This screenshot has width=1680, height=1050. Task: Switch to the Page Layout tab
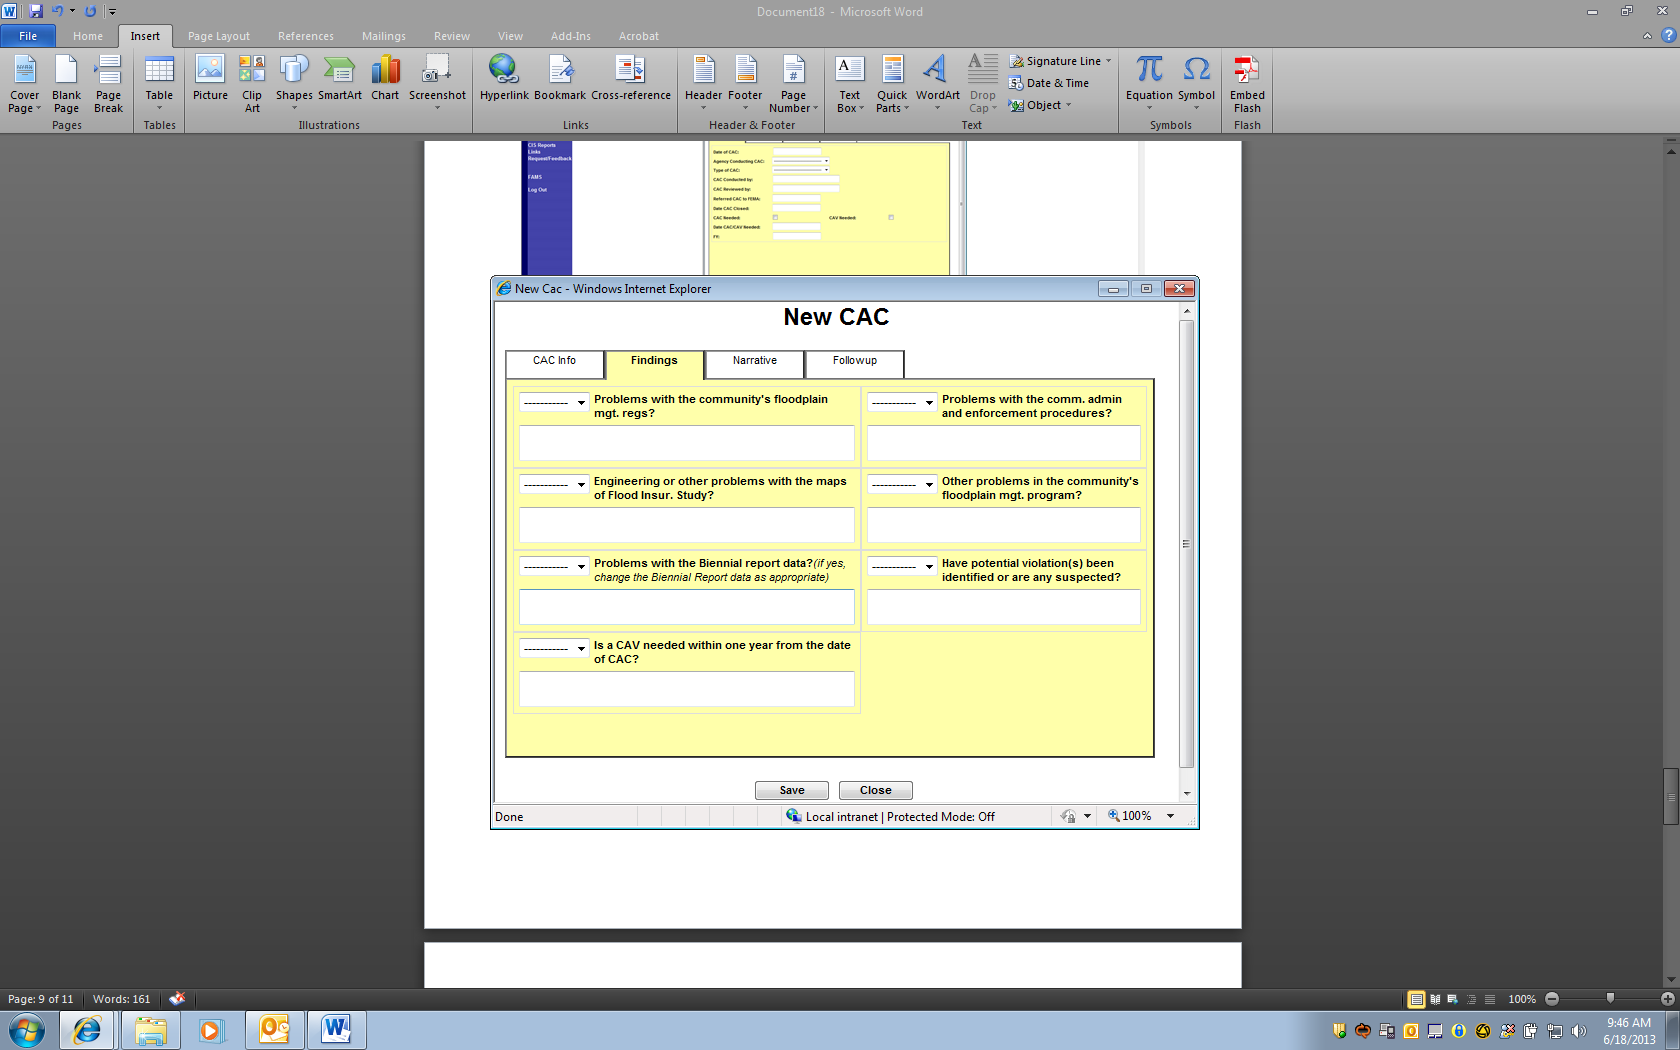(x=219, y=36)
